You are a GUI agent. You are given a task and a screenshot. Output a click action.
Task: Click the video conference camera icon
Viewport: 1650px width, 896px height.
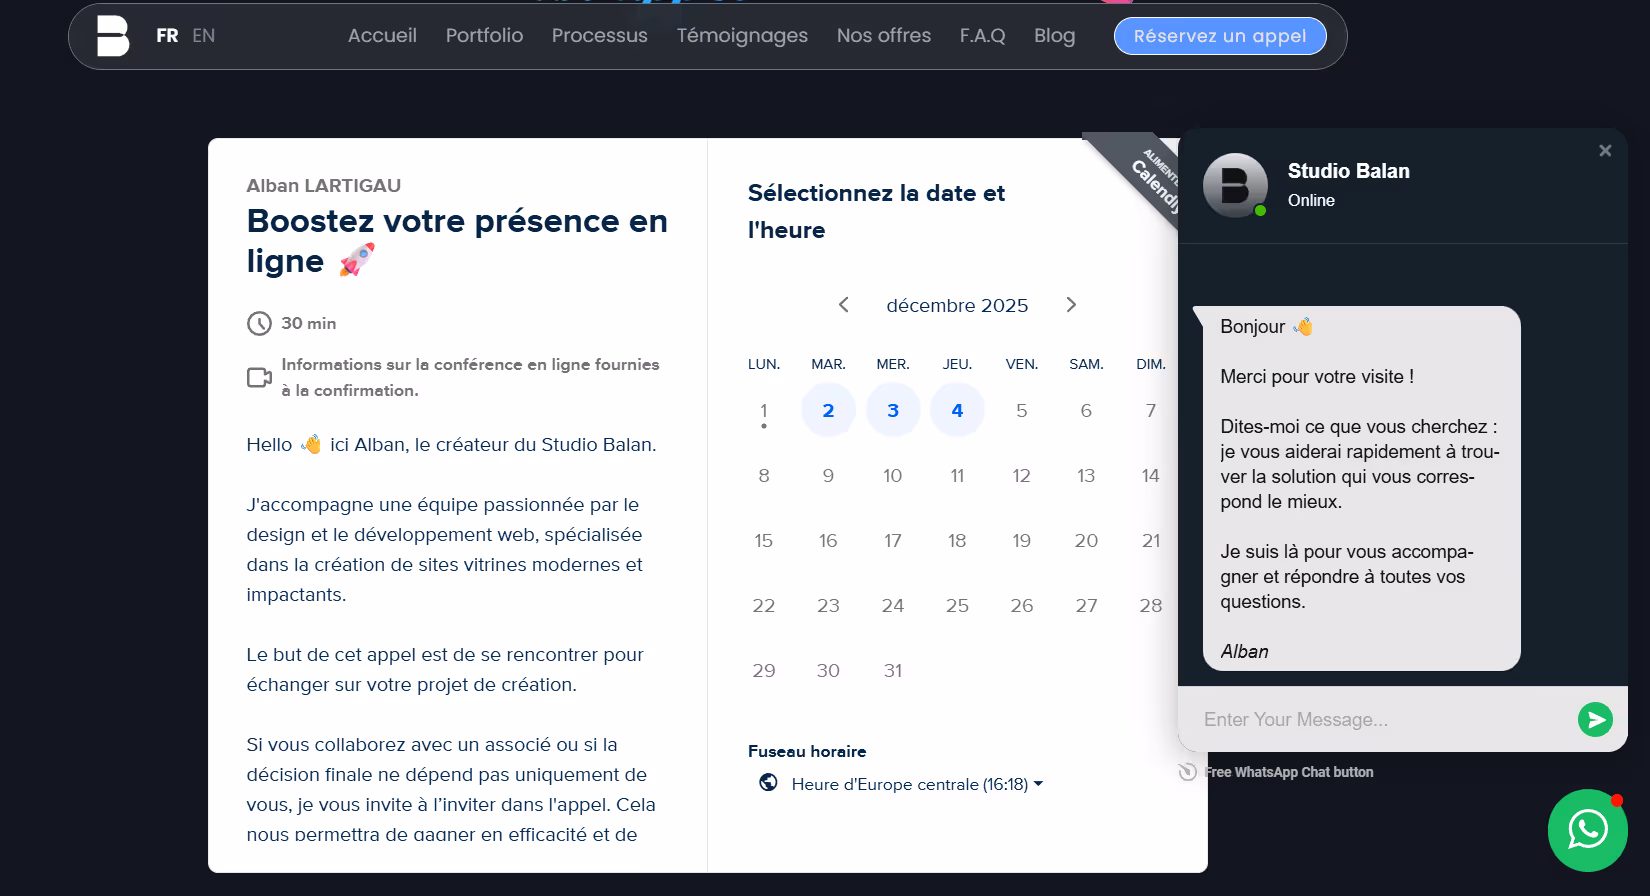pos(259,377)
